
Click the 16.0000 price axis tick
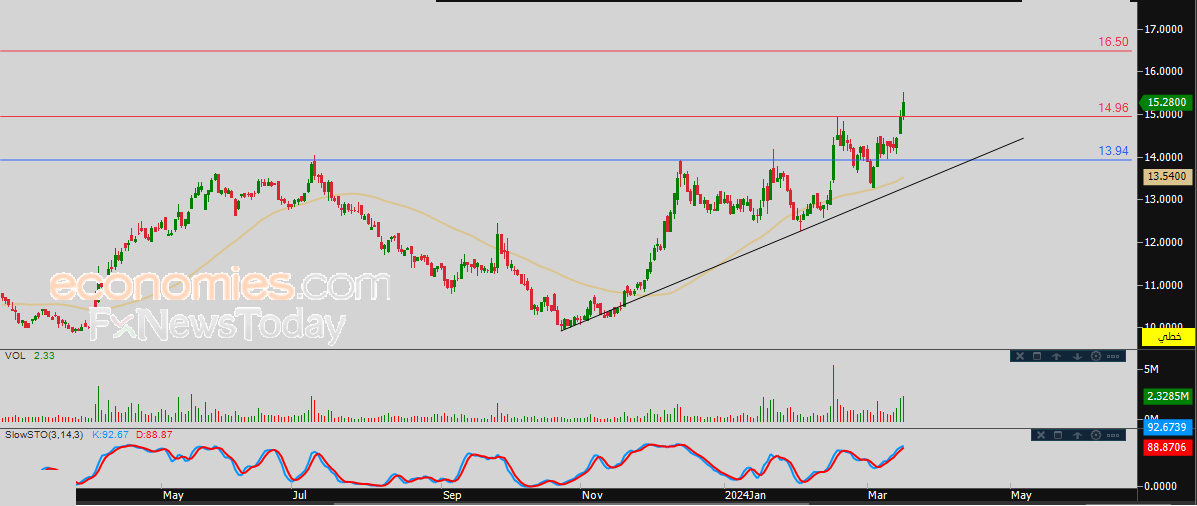point(1163,72)
